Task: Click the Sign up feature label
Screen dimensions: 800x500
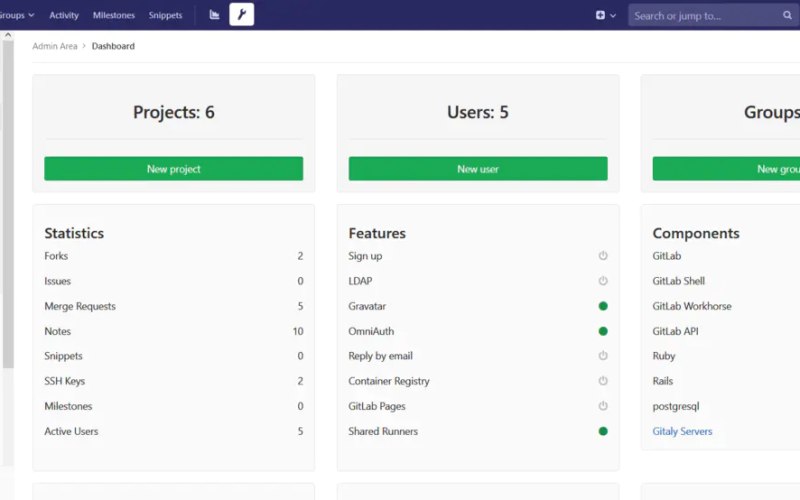Action: [x=365, y=256]
